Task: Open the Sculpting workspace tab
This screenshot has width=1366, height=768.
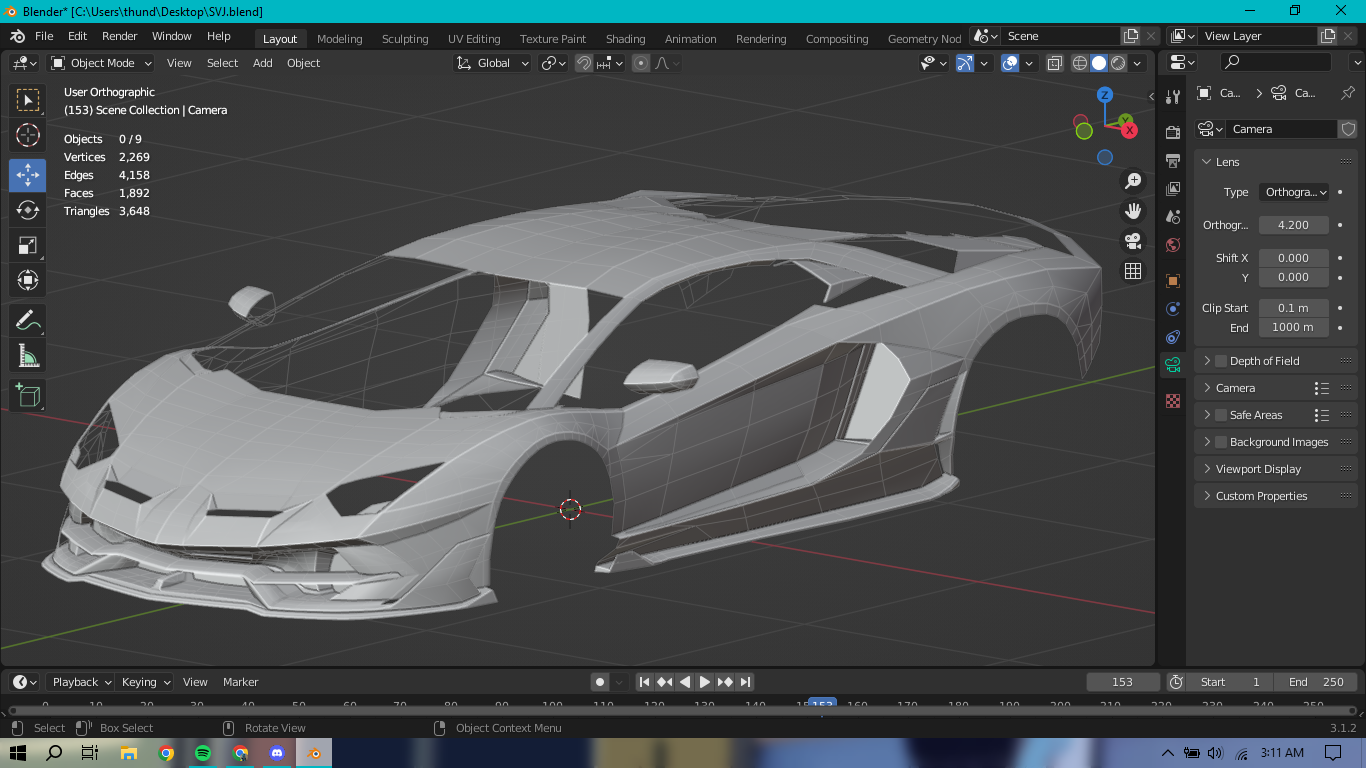Action: [x=404, y=39]
